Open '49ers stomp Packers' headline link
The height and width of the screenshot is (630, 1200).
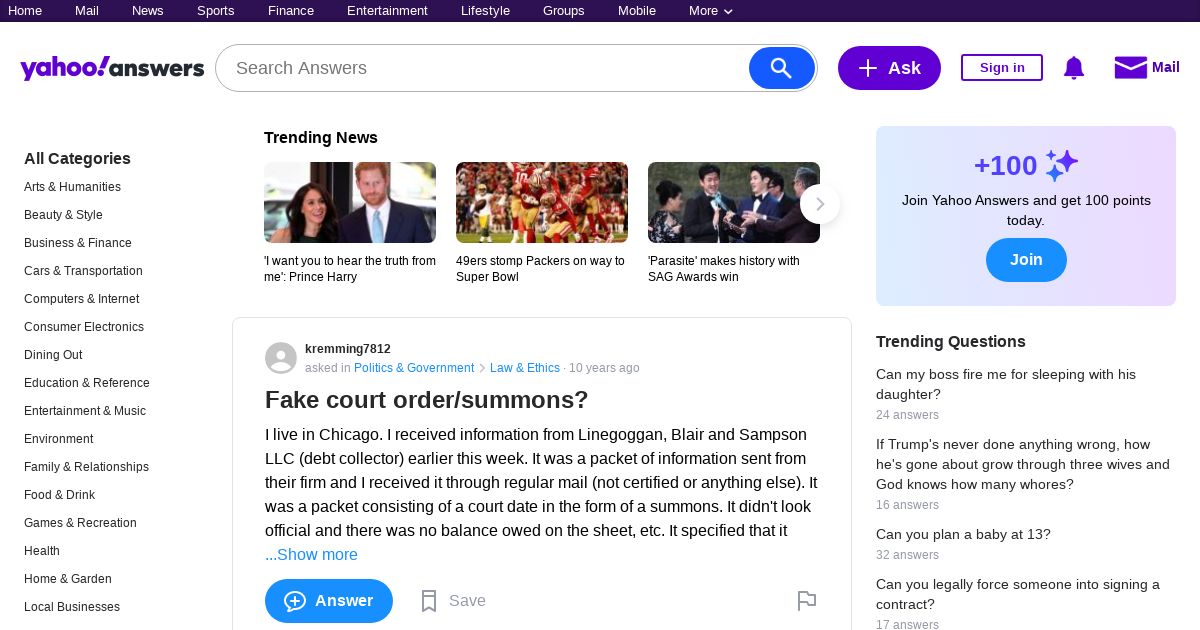(540, 269)
